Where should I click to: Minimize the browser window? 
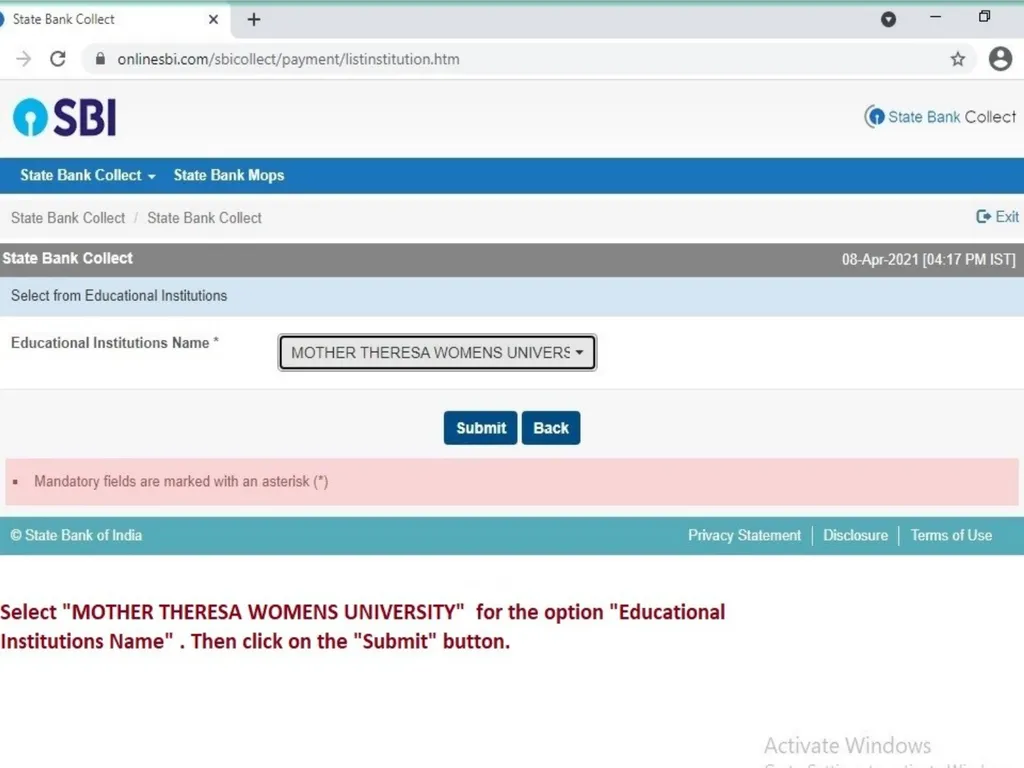935,18
